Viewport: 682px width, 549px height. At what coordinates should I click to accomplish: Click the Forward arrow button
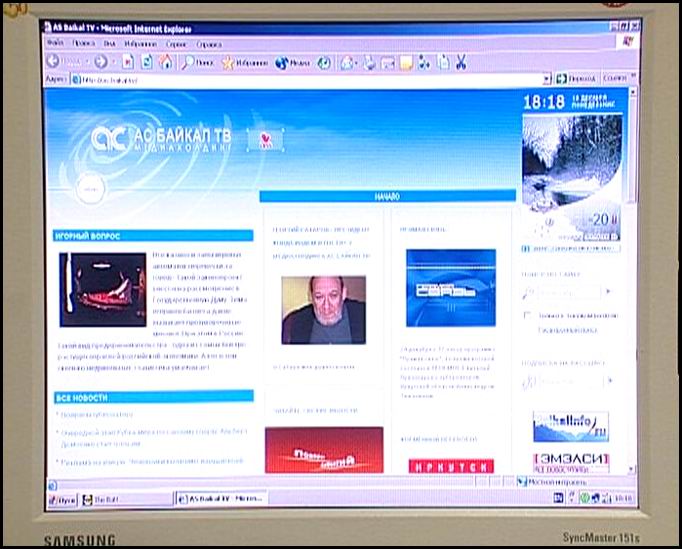[x=101, y=62]
